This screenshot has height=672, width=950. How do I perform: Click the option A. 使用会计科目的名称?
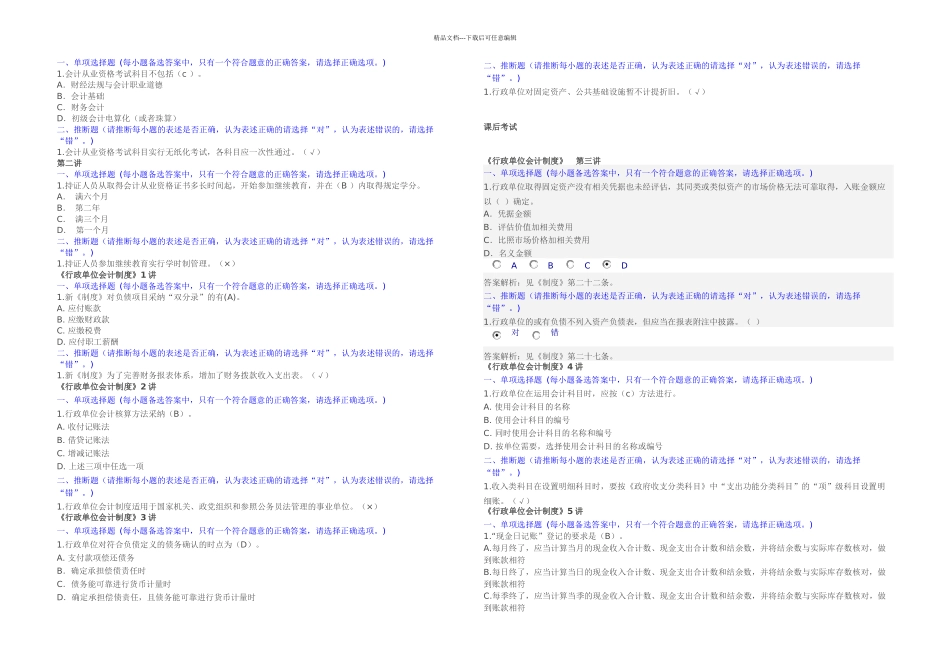[527, 407]
